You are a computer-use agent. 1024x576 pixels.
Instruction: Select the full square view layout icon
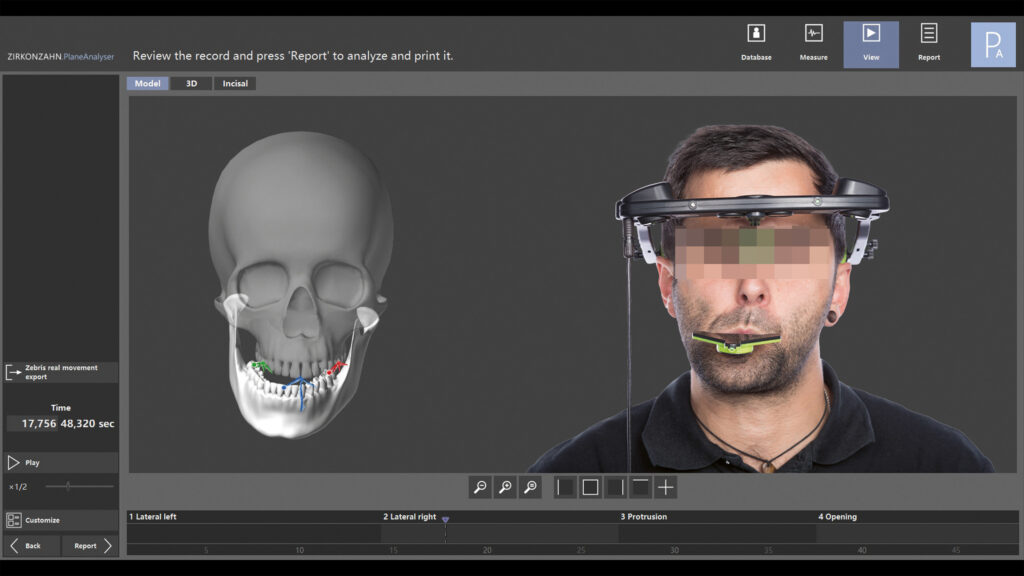[x=590, y=487]
